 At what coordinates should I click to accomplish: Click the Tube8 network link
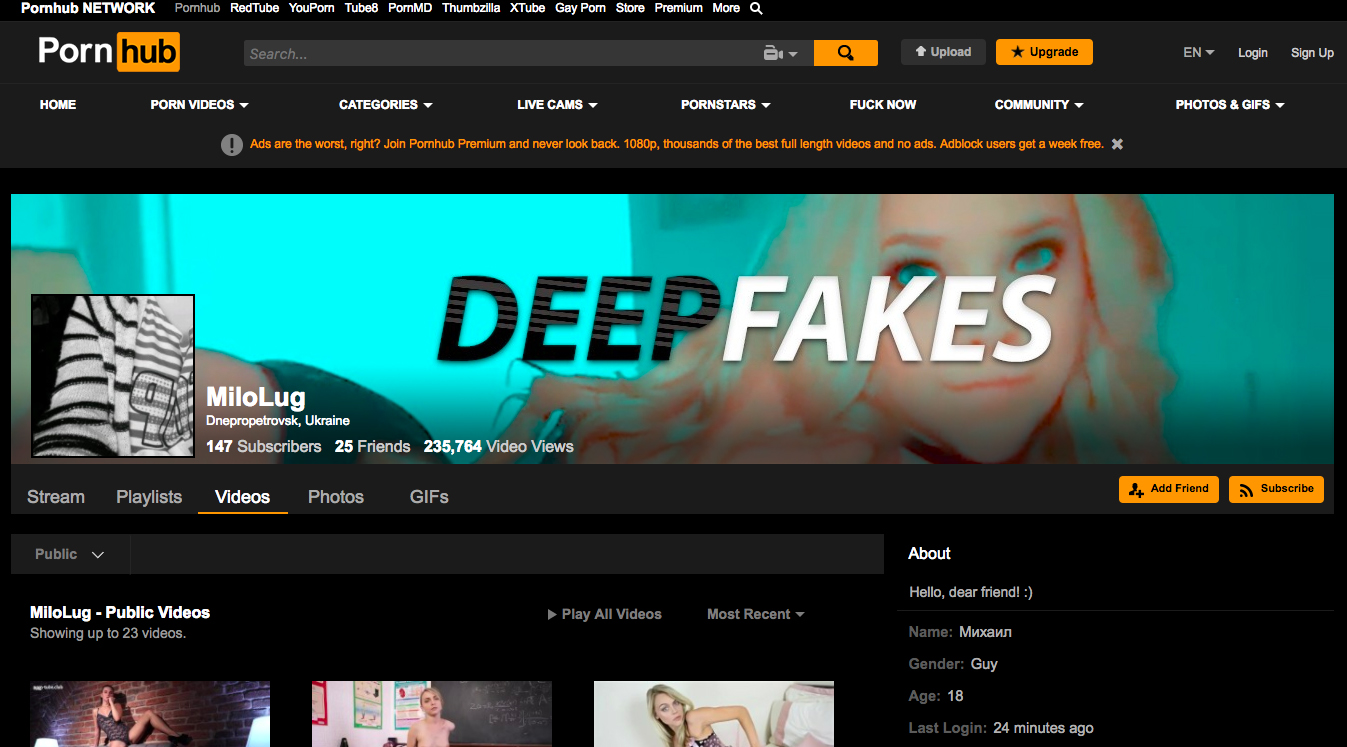click(362, 8)
